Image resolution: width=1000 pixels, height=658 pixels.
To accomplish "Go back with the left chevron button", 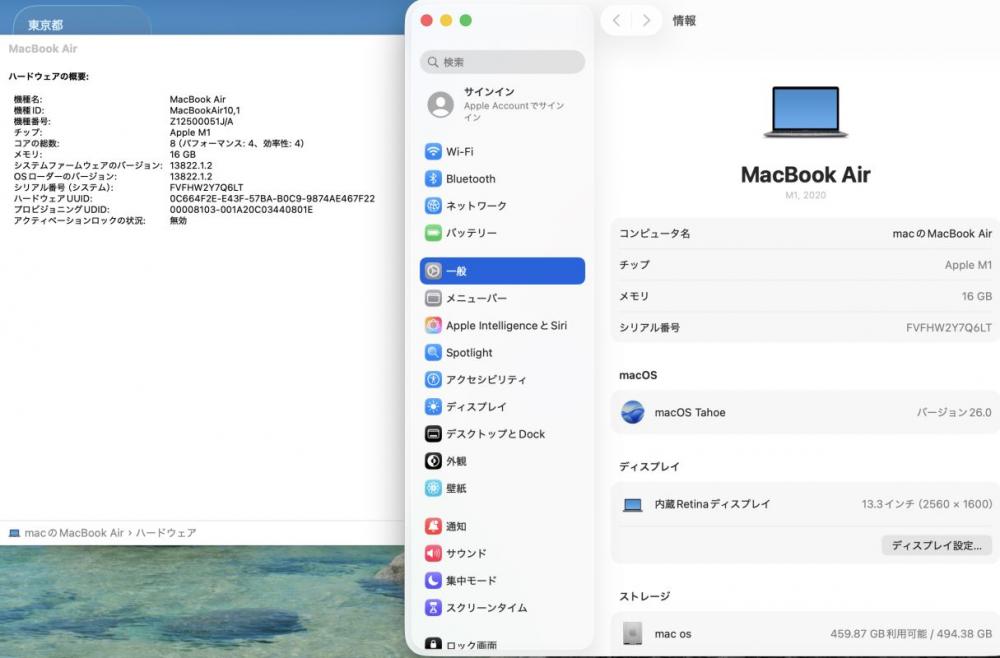I will click(x=616, y=20).
